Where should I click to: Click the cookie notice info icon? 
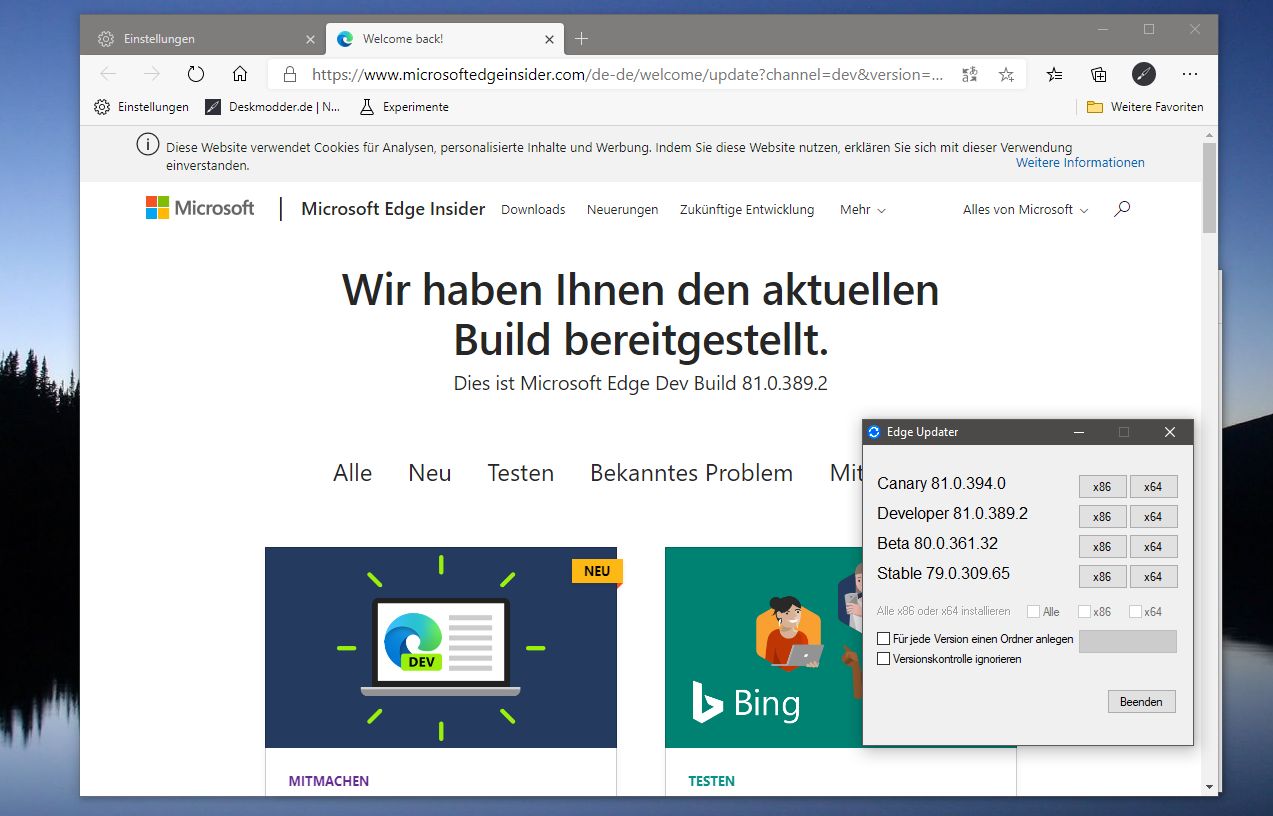148,145
